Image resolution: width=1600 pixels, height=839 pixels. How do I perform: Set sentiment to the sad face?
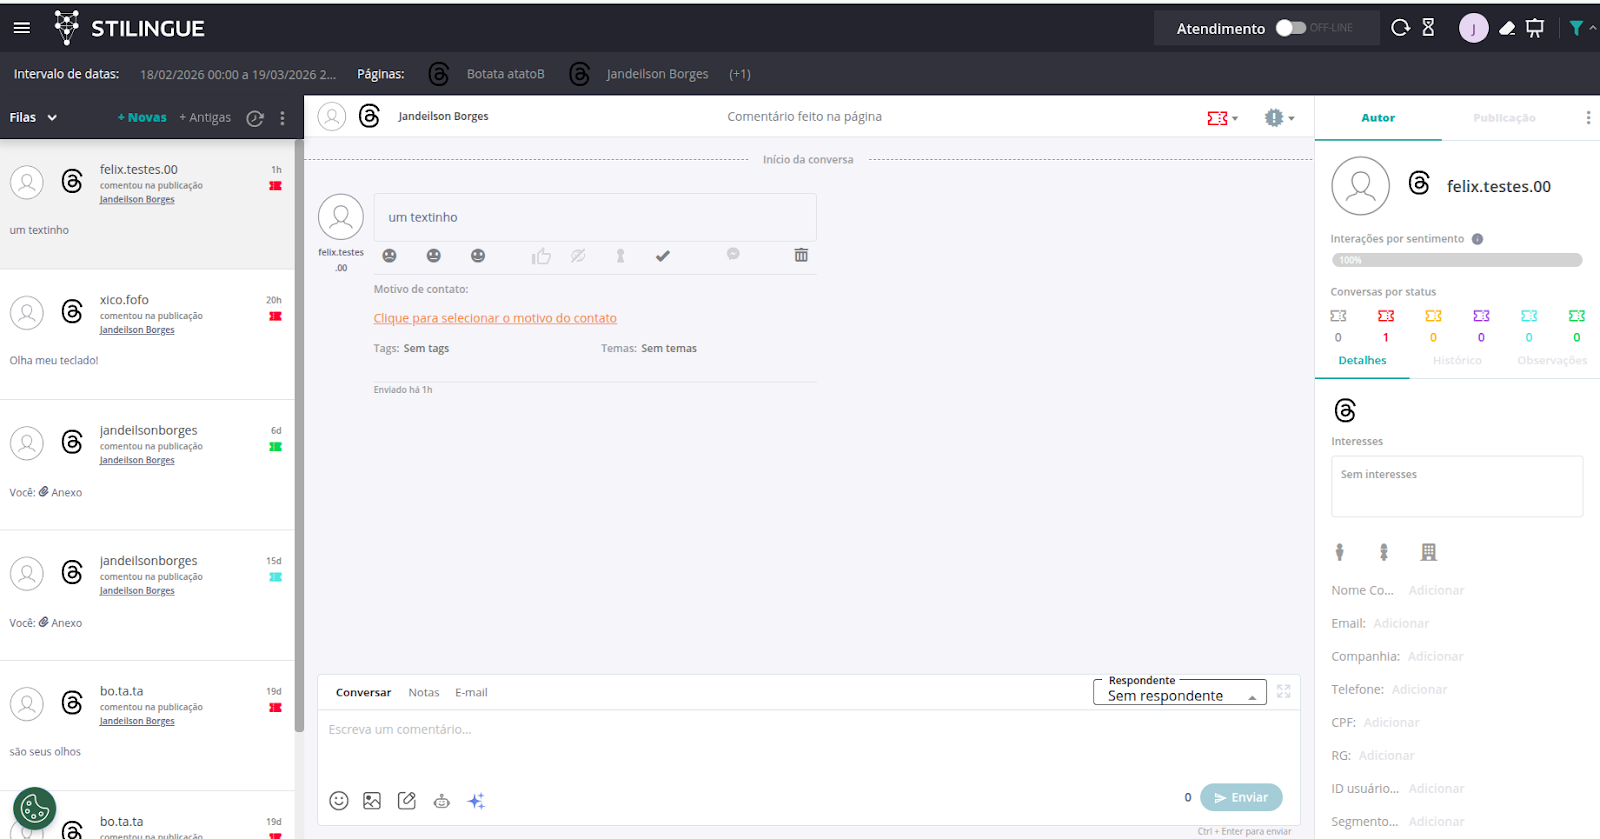click(x=390, y=256)
